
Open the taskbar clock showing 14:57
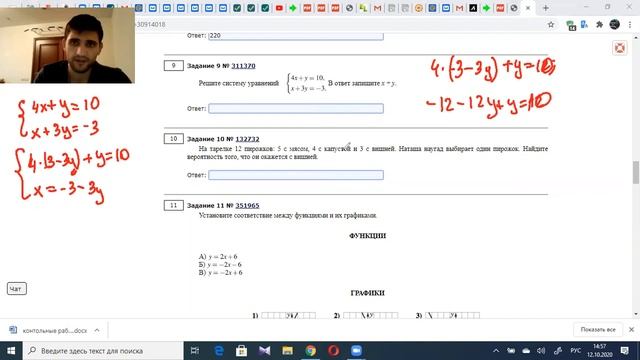click(600, 351)
